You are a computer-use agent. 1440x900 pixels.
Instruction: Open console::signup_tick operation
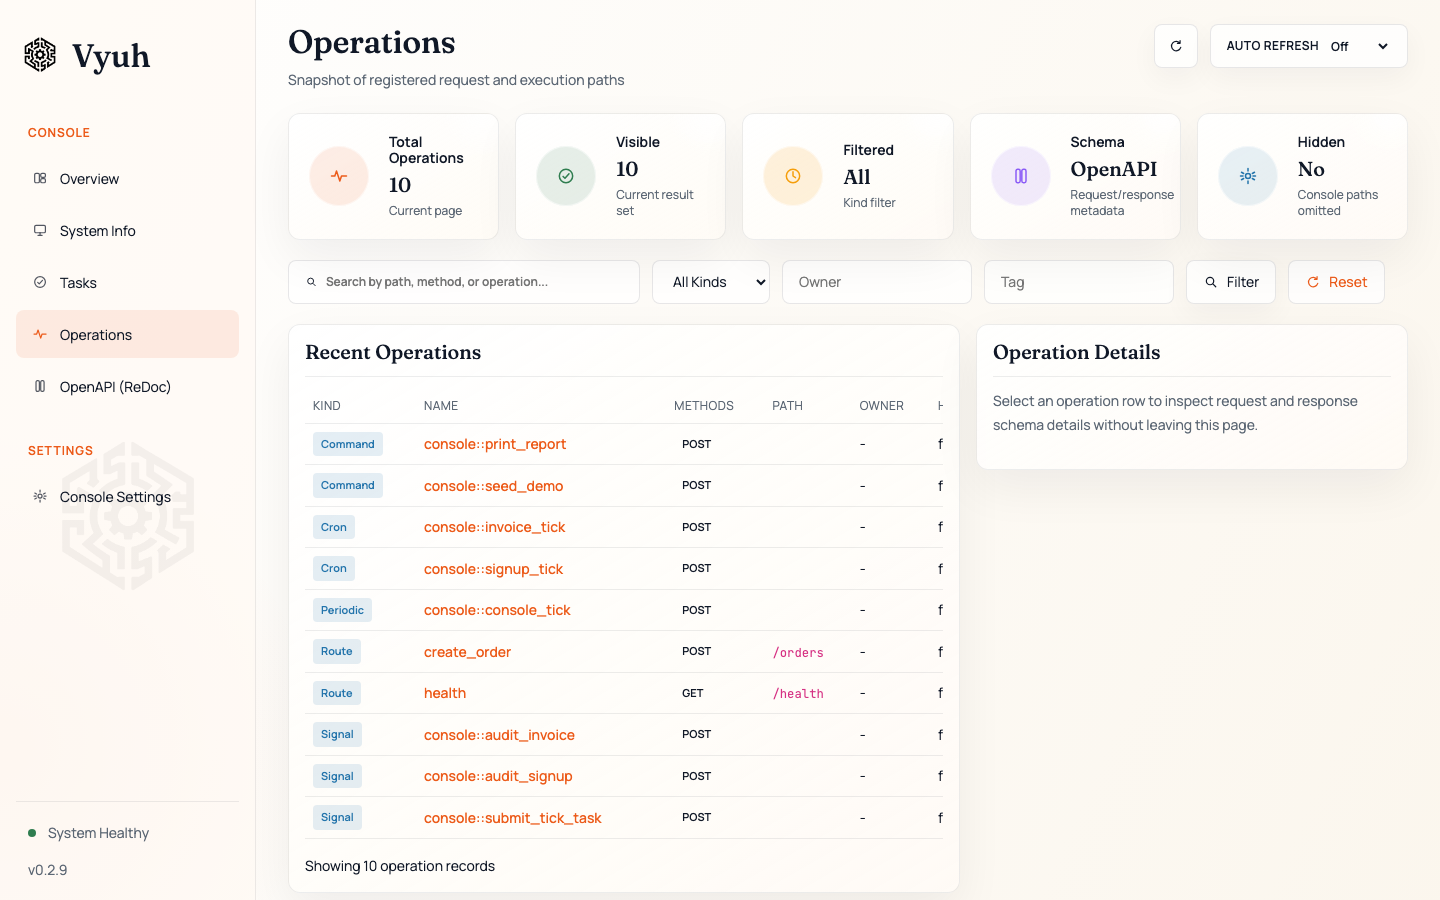pyautogui.click(x=493, y=569)
